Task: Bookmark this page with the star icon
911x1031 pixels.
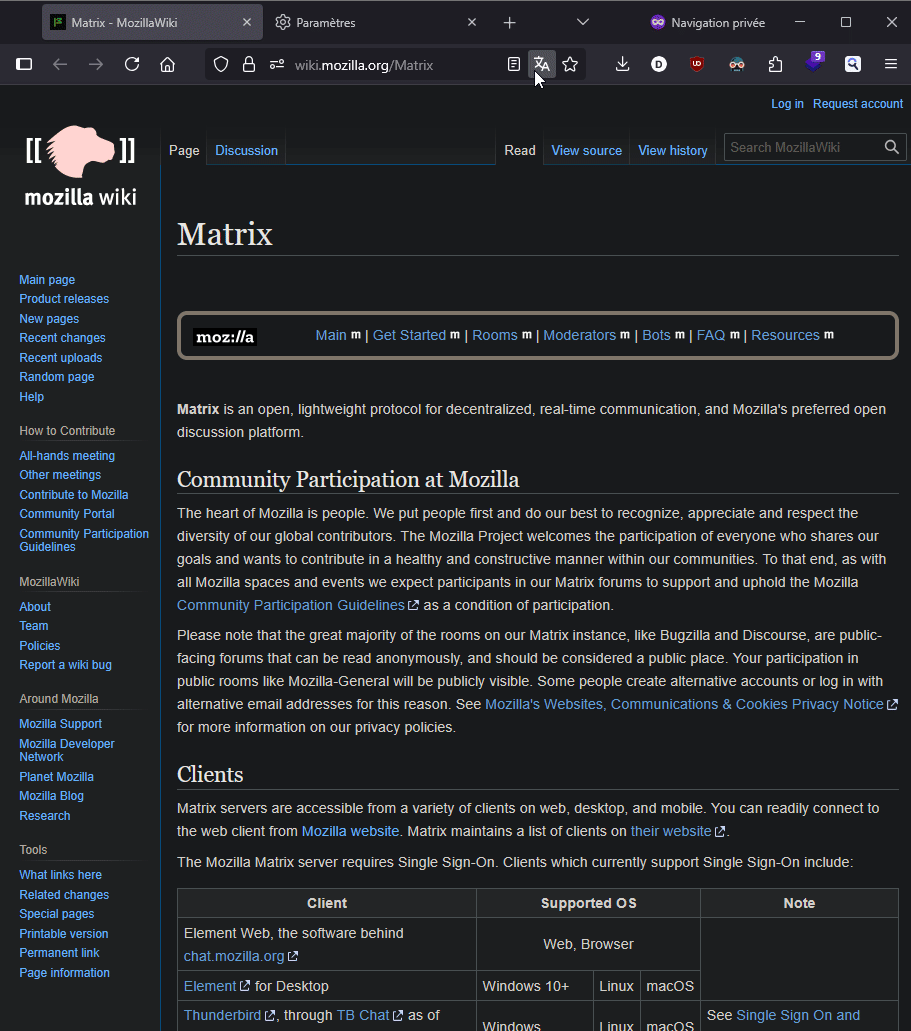Action: pos(570,65)
